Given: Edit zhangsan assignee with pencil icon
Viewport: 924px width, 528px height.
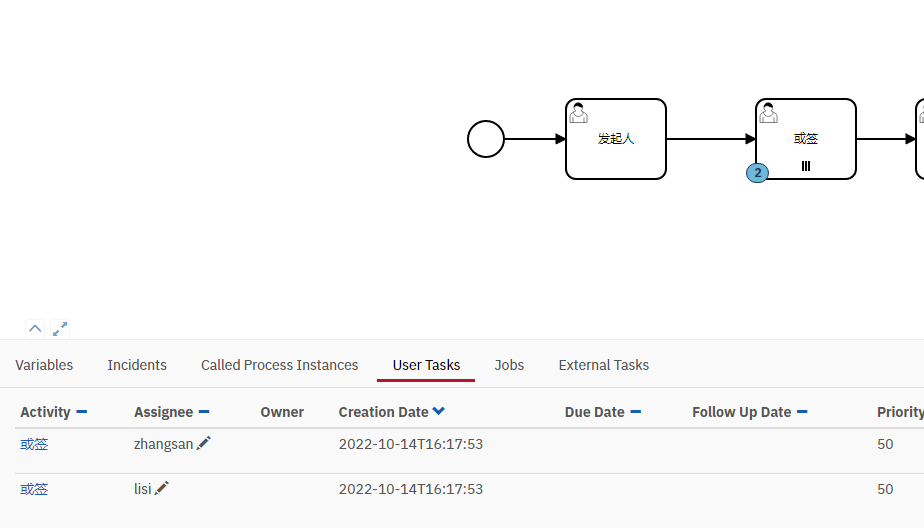Looking at the screenshot, I should [204, 443].
